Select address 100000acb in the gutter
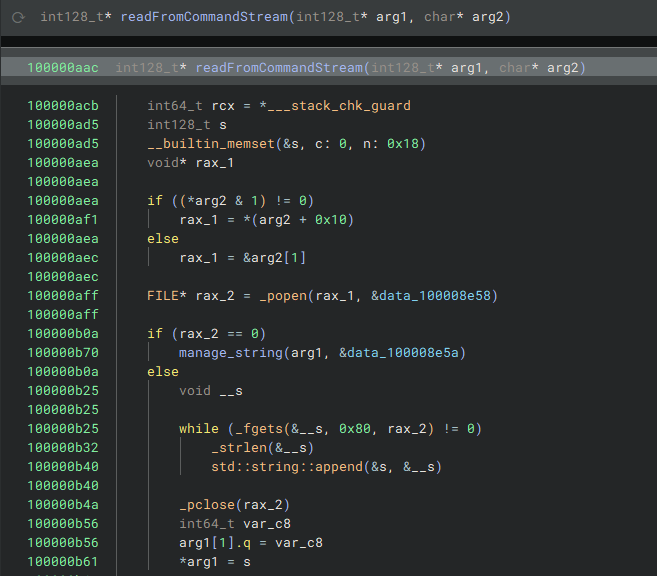Image resolution: width=657 pixels, height=576 pixels. tap(63, 105)
